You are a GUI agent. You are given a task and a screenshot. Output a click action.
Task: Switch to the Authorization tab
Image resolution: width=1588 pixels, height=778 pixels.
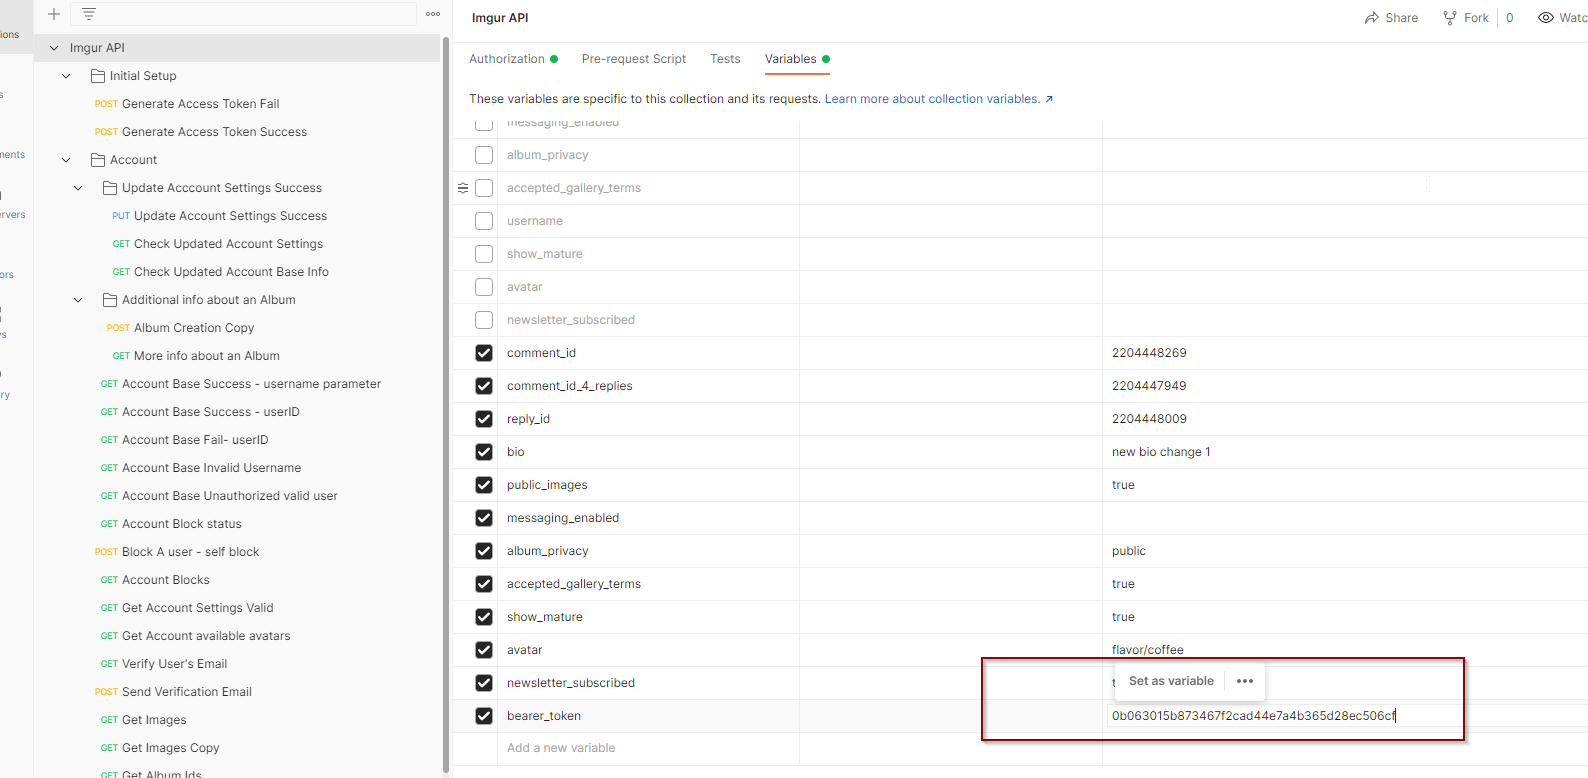[x=507, y=59]
